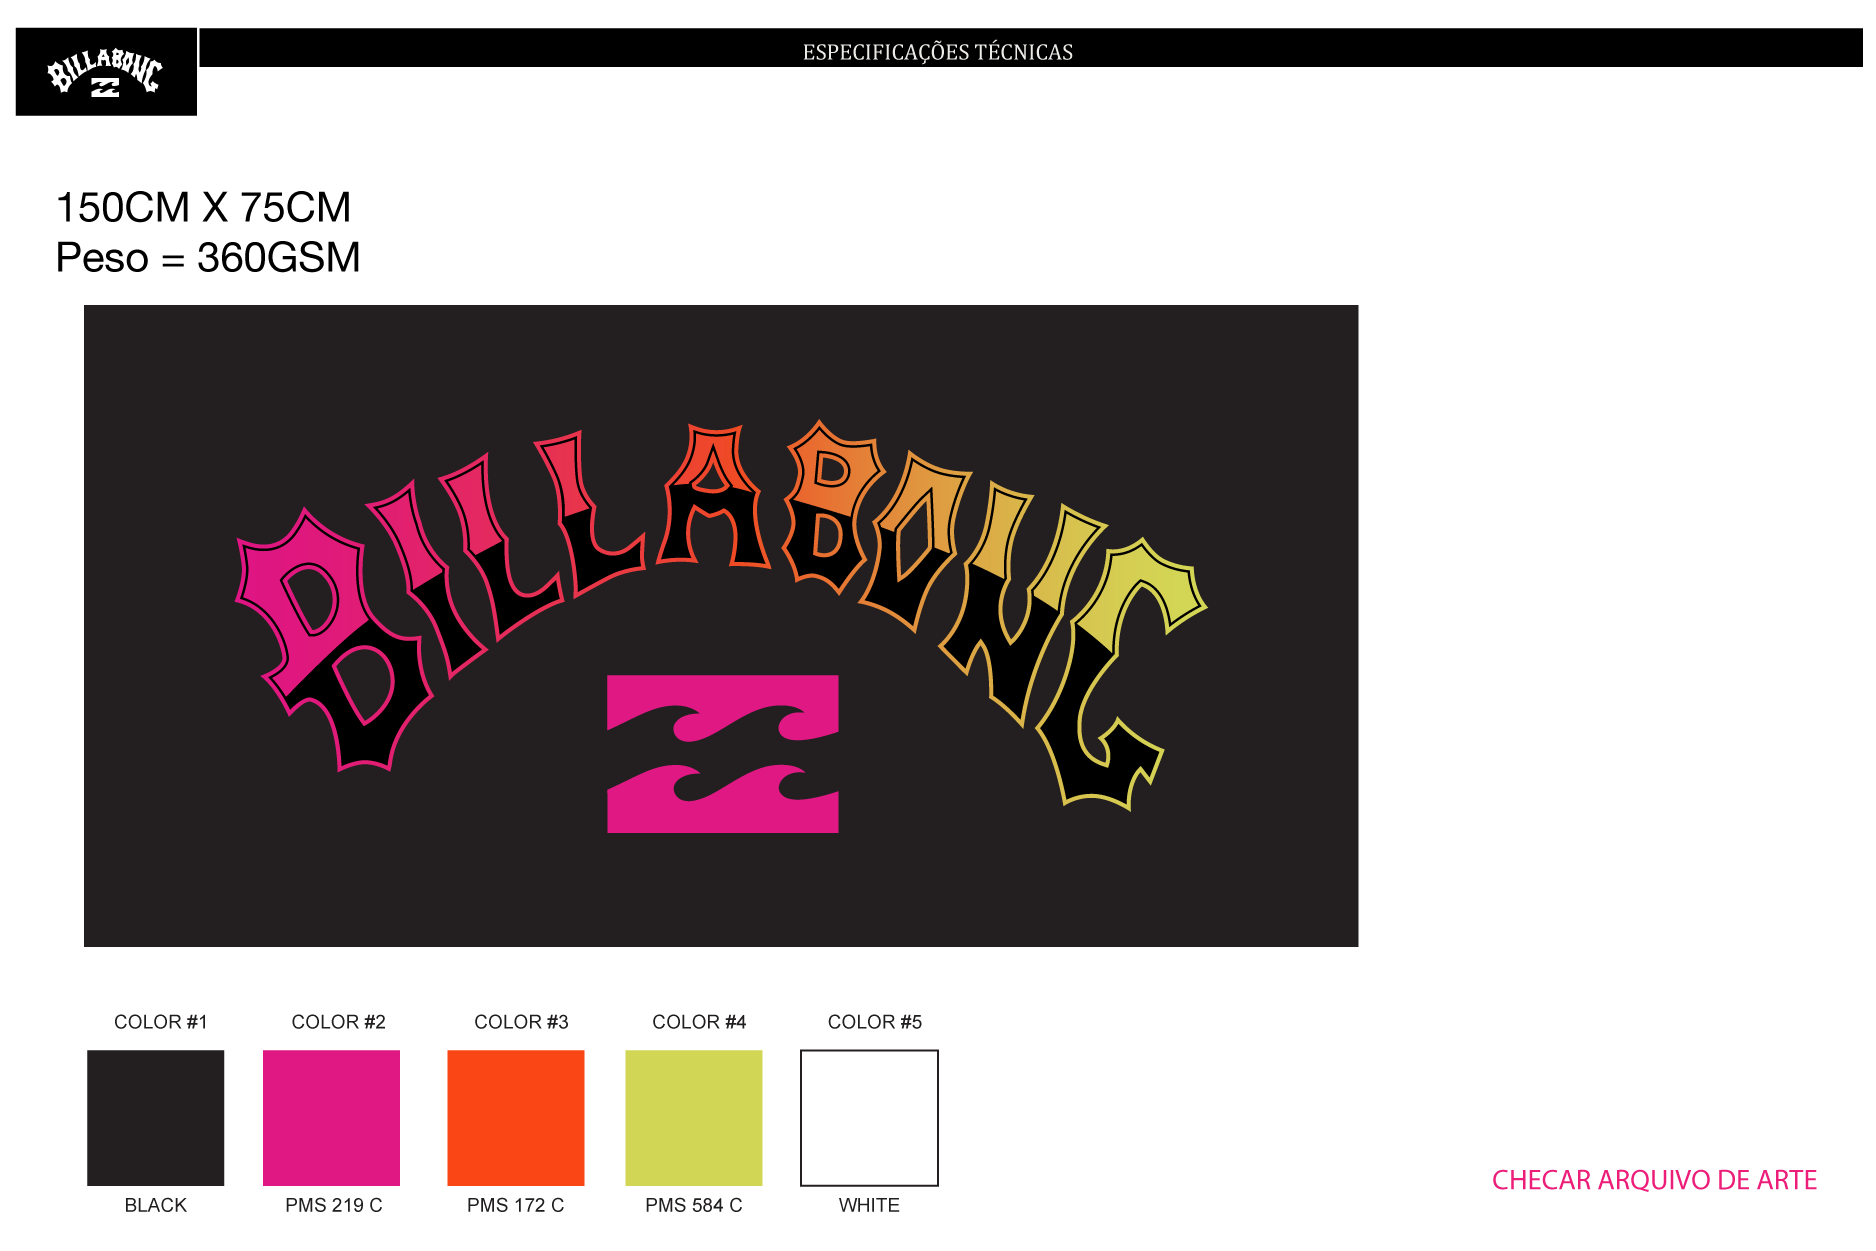Select the orange PMS 172 C swatch

click(516, 1118)
